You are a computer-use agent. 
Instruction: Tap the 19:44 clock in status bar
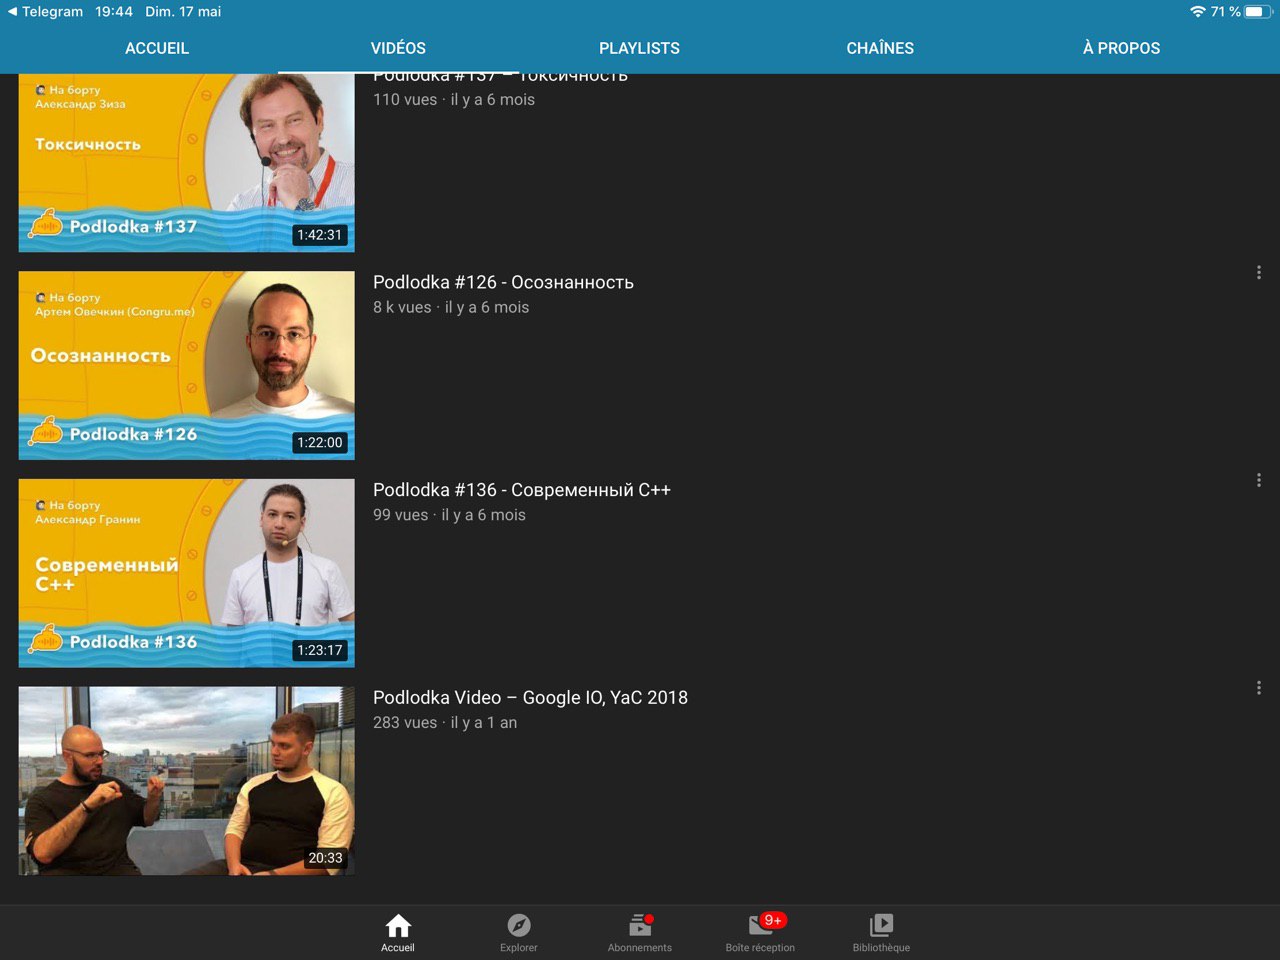(114, 12)
